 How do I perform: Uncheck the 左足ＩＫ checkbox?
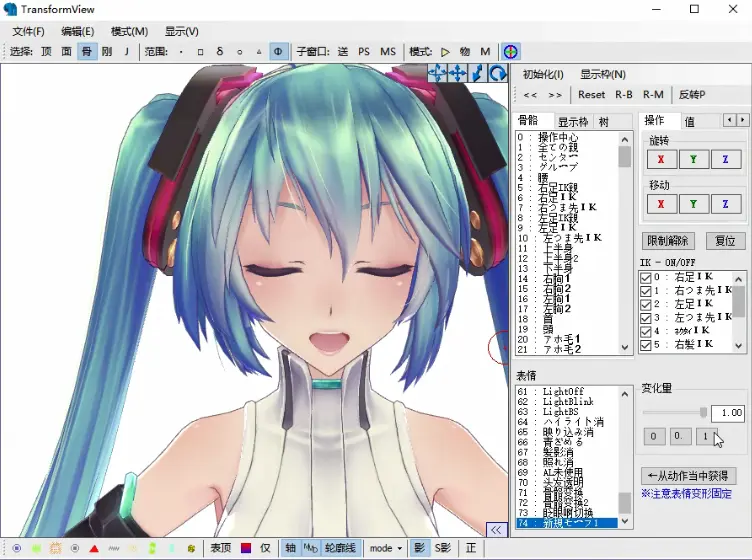[x=646, y=304]
